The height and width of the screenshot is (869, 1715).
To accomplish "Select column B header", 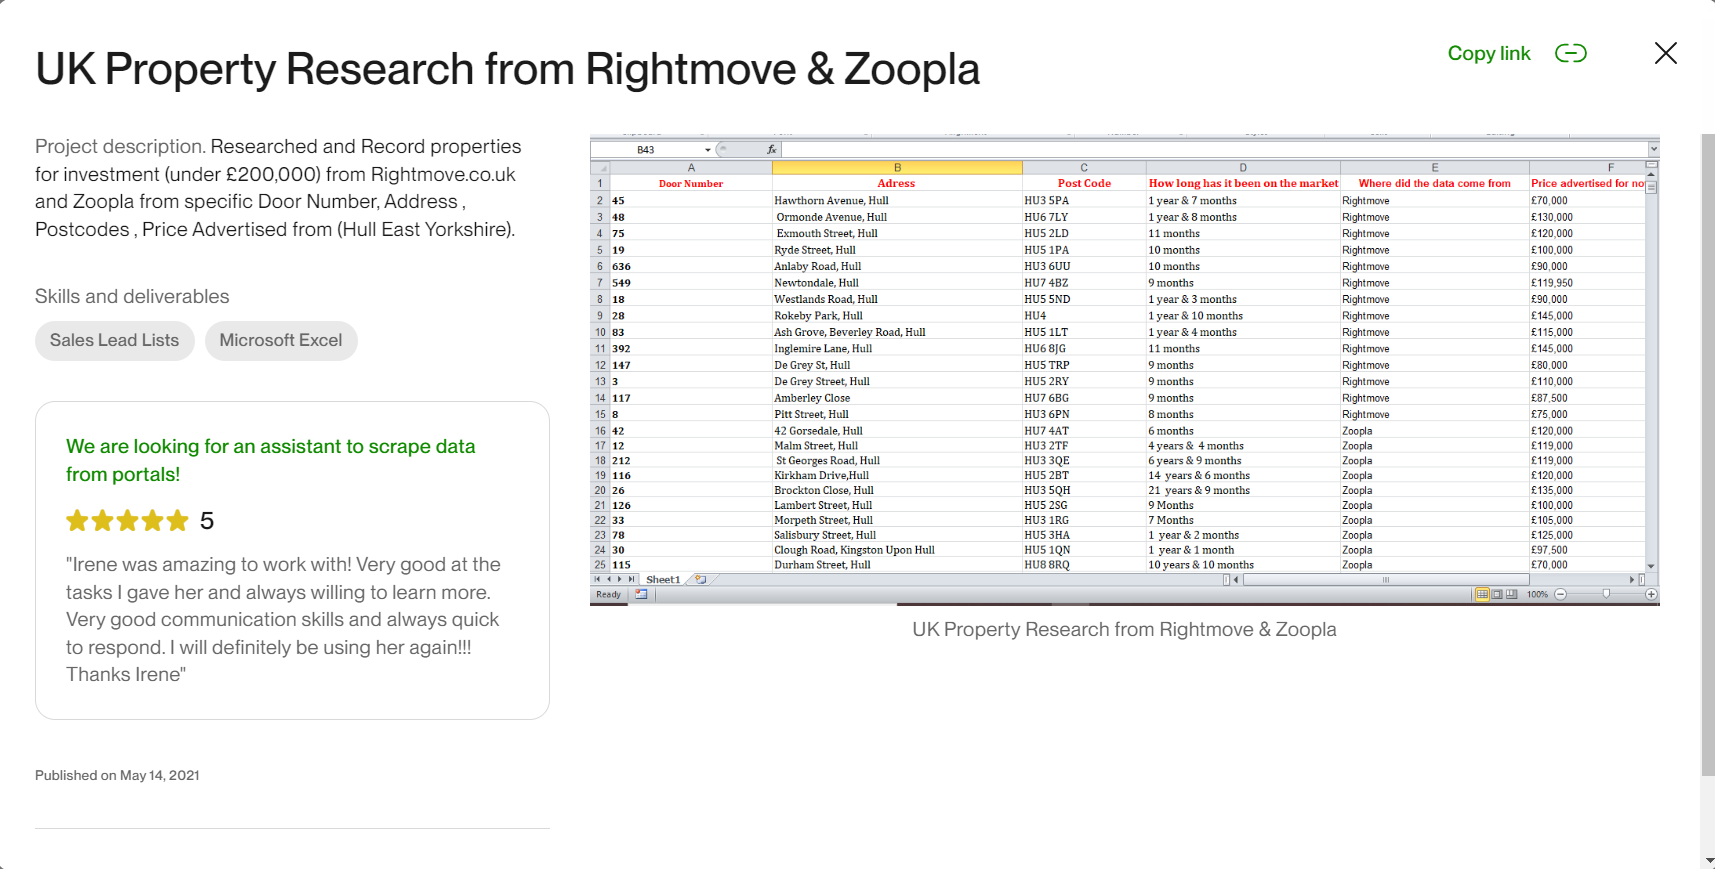I will (897, 168).
